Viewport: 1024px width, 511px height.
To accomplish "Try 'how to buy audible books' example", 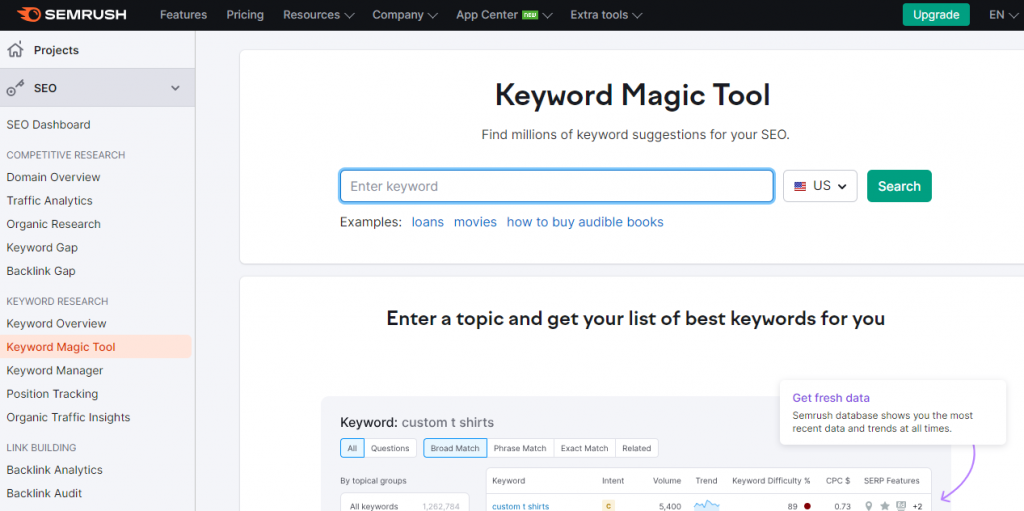I will click(585, 222).
